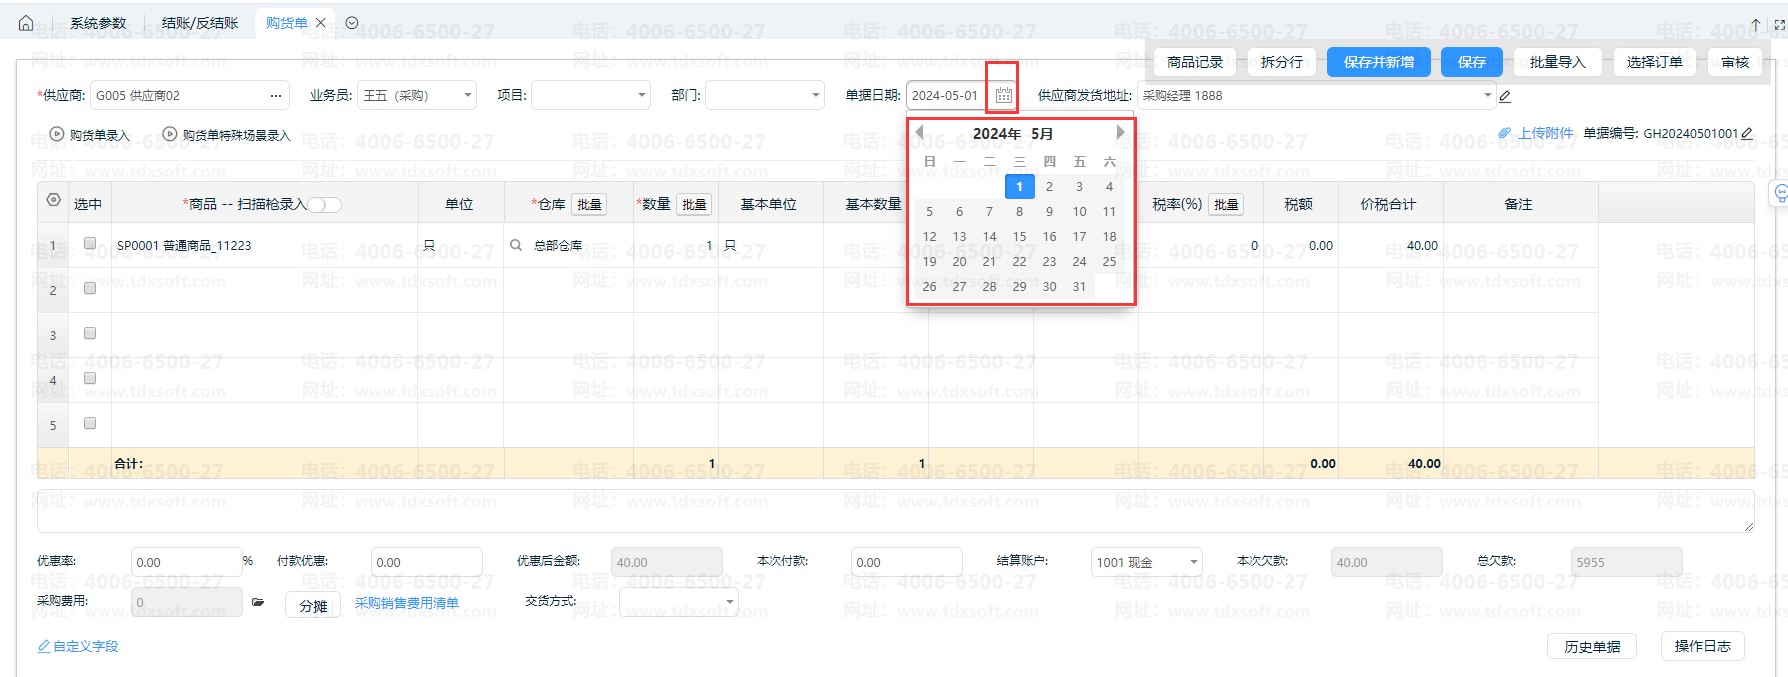
Task: Check the row 1 selection checkbox
Action: 90,243
